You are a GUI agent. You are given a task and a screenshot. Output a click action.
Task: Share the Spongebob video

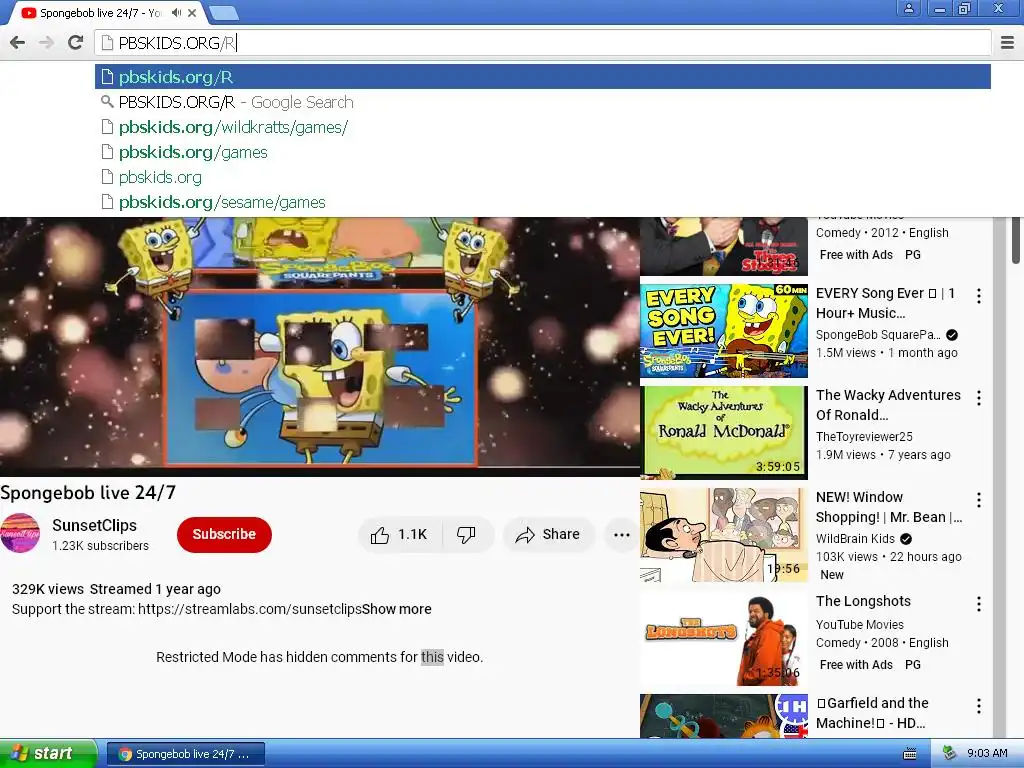pos(548,535)
